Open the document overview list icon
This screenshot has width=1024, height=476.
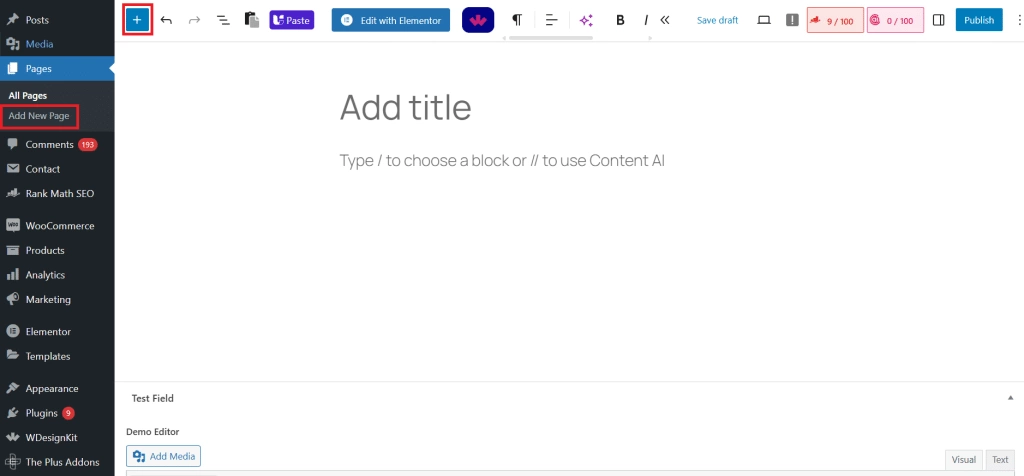(223, 20)
